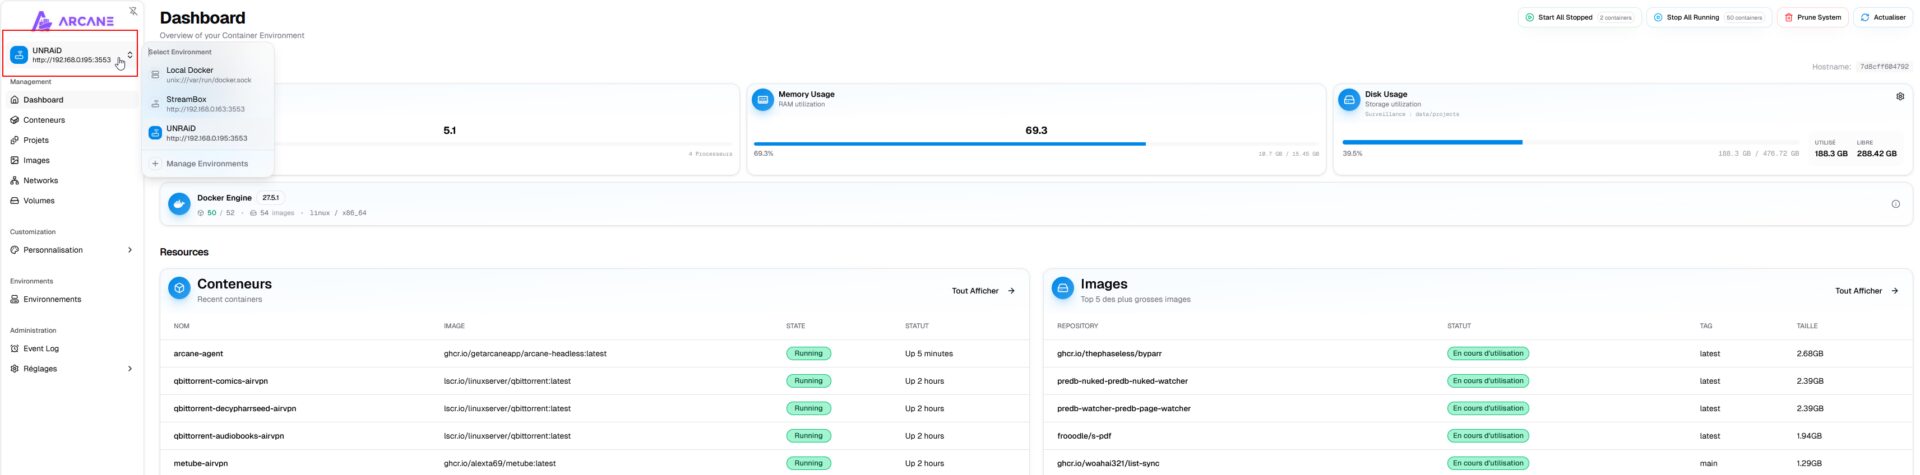Open the Networks page from sidebar
1920x475 pixels.
pos(40,181)
